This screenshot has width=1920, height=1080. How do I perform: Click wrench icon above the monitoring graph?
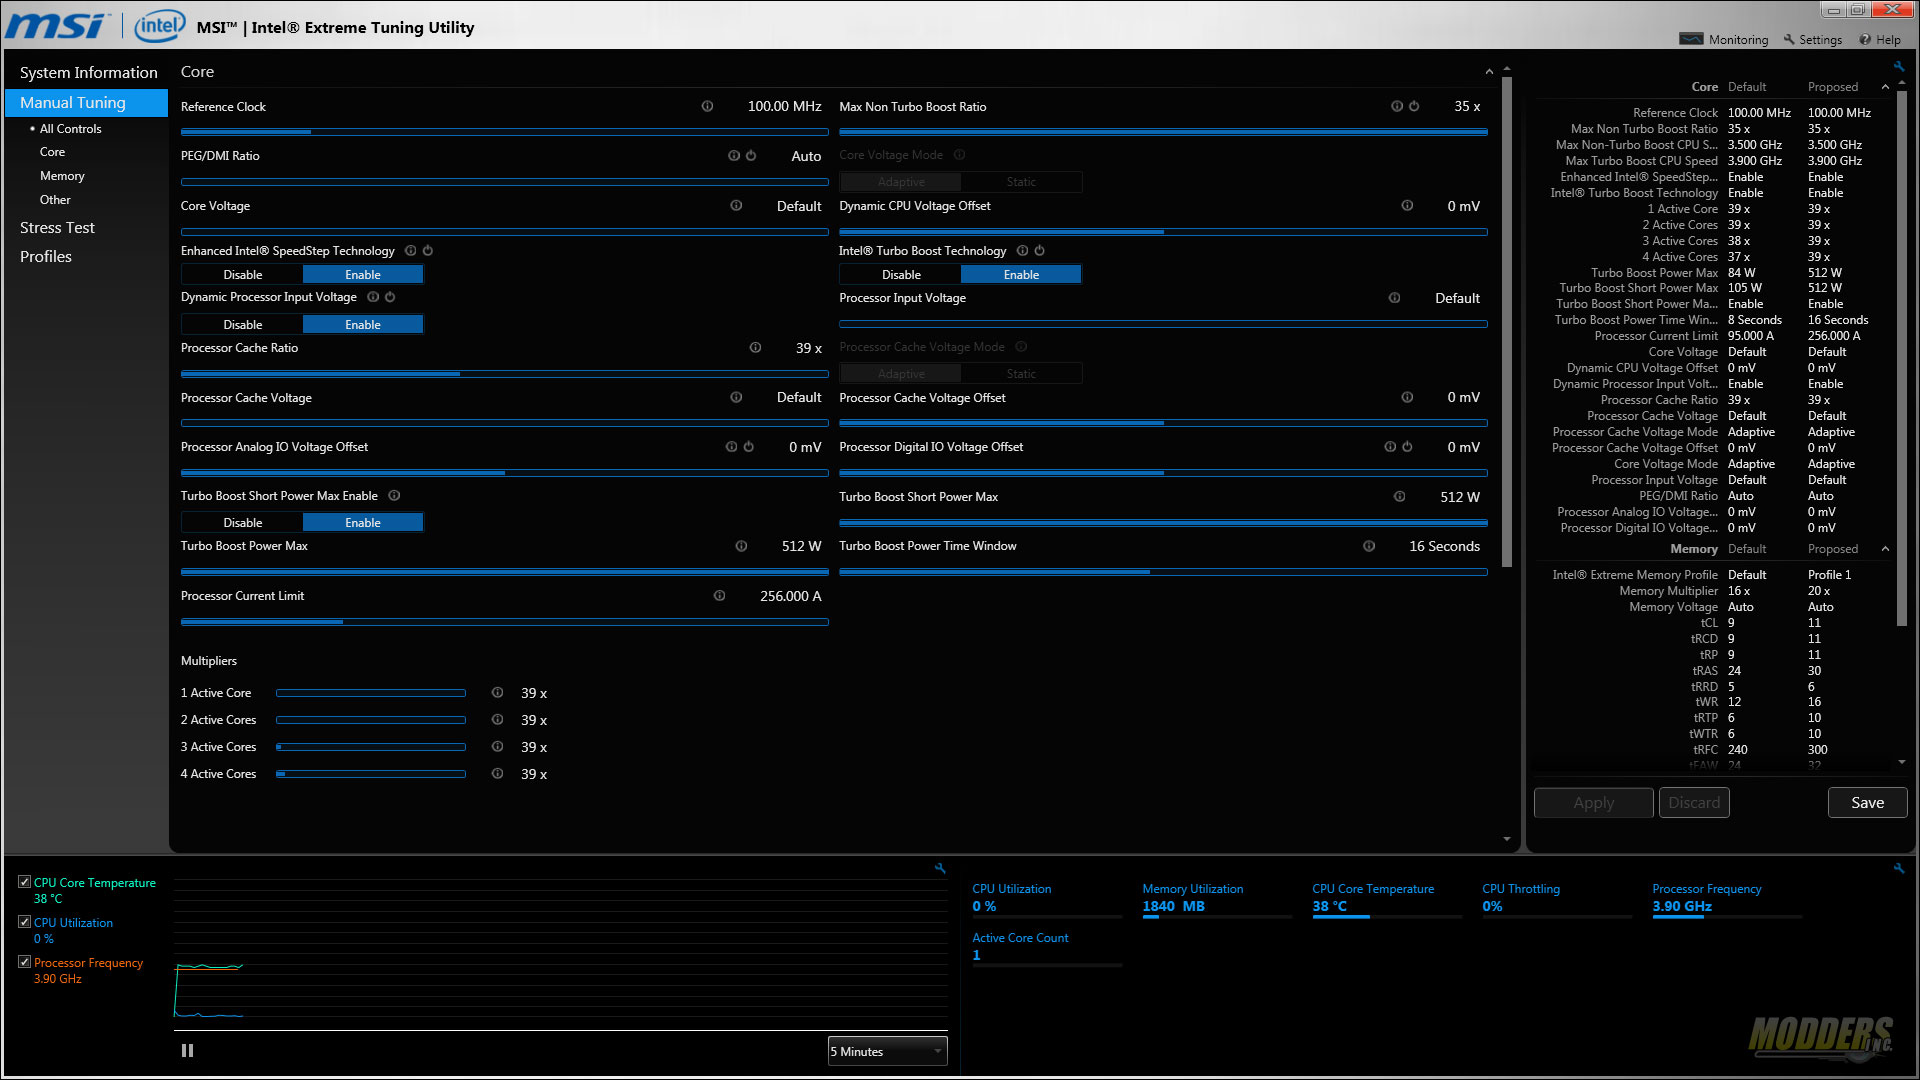coord(940,868)
